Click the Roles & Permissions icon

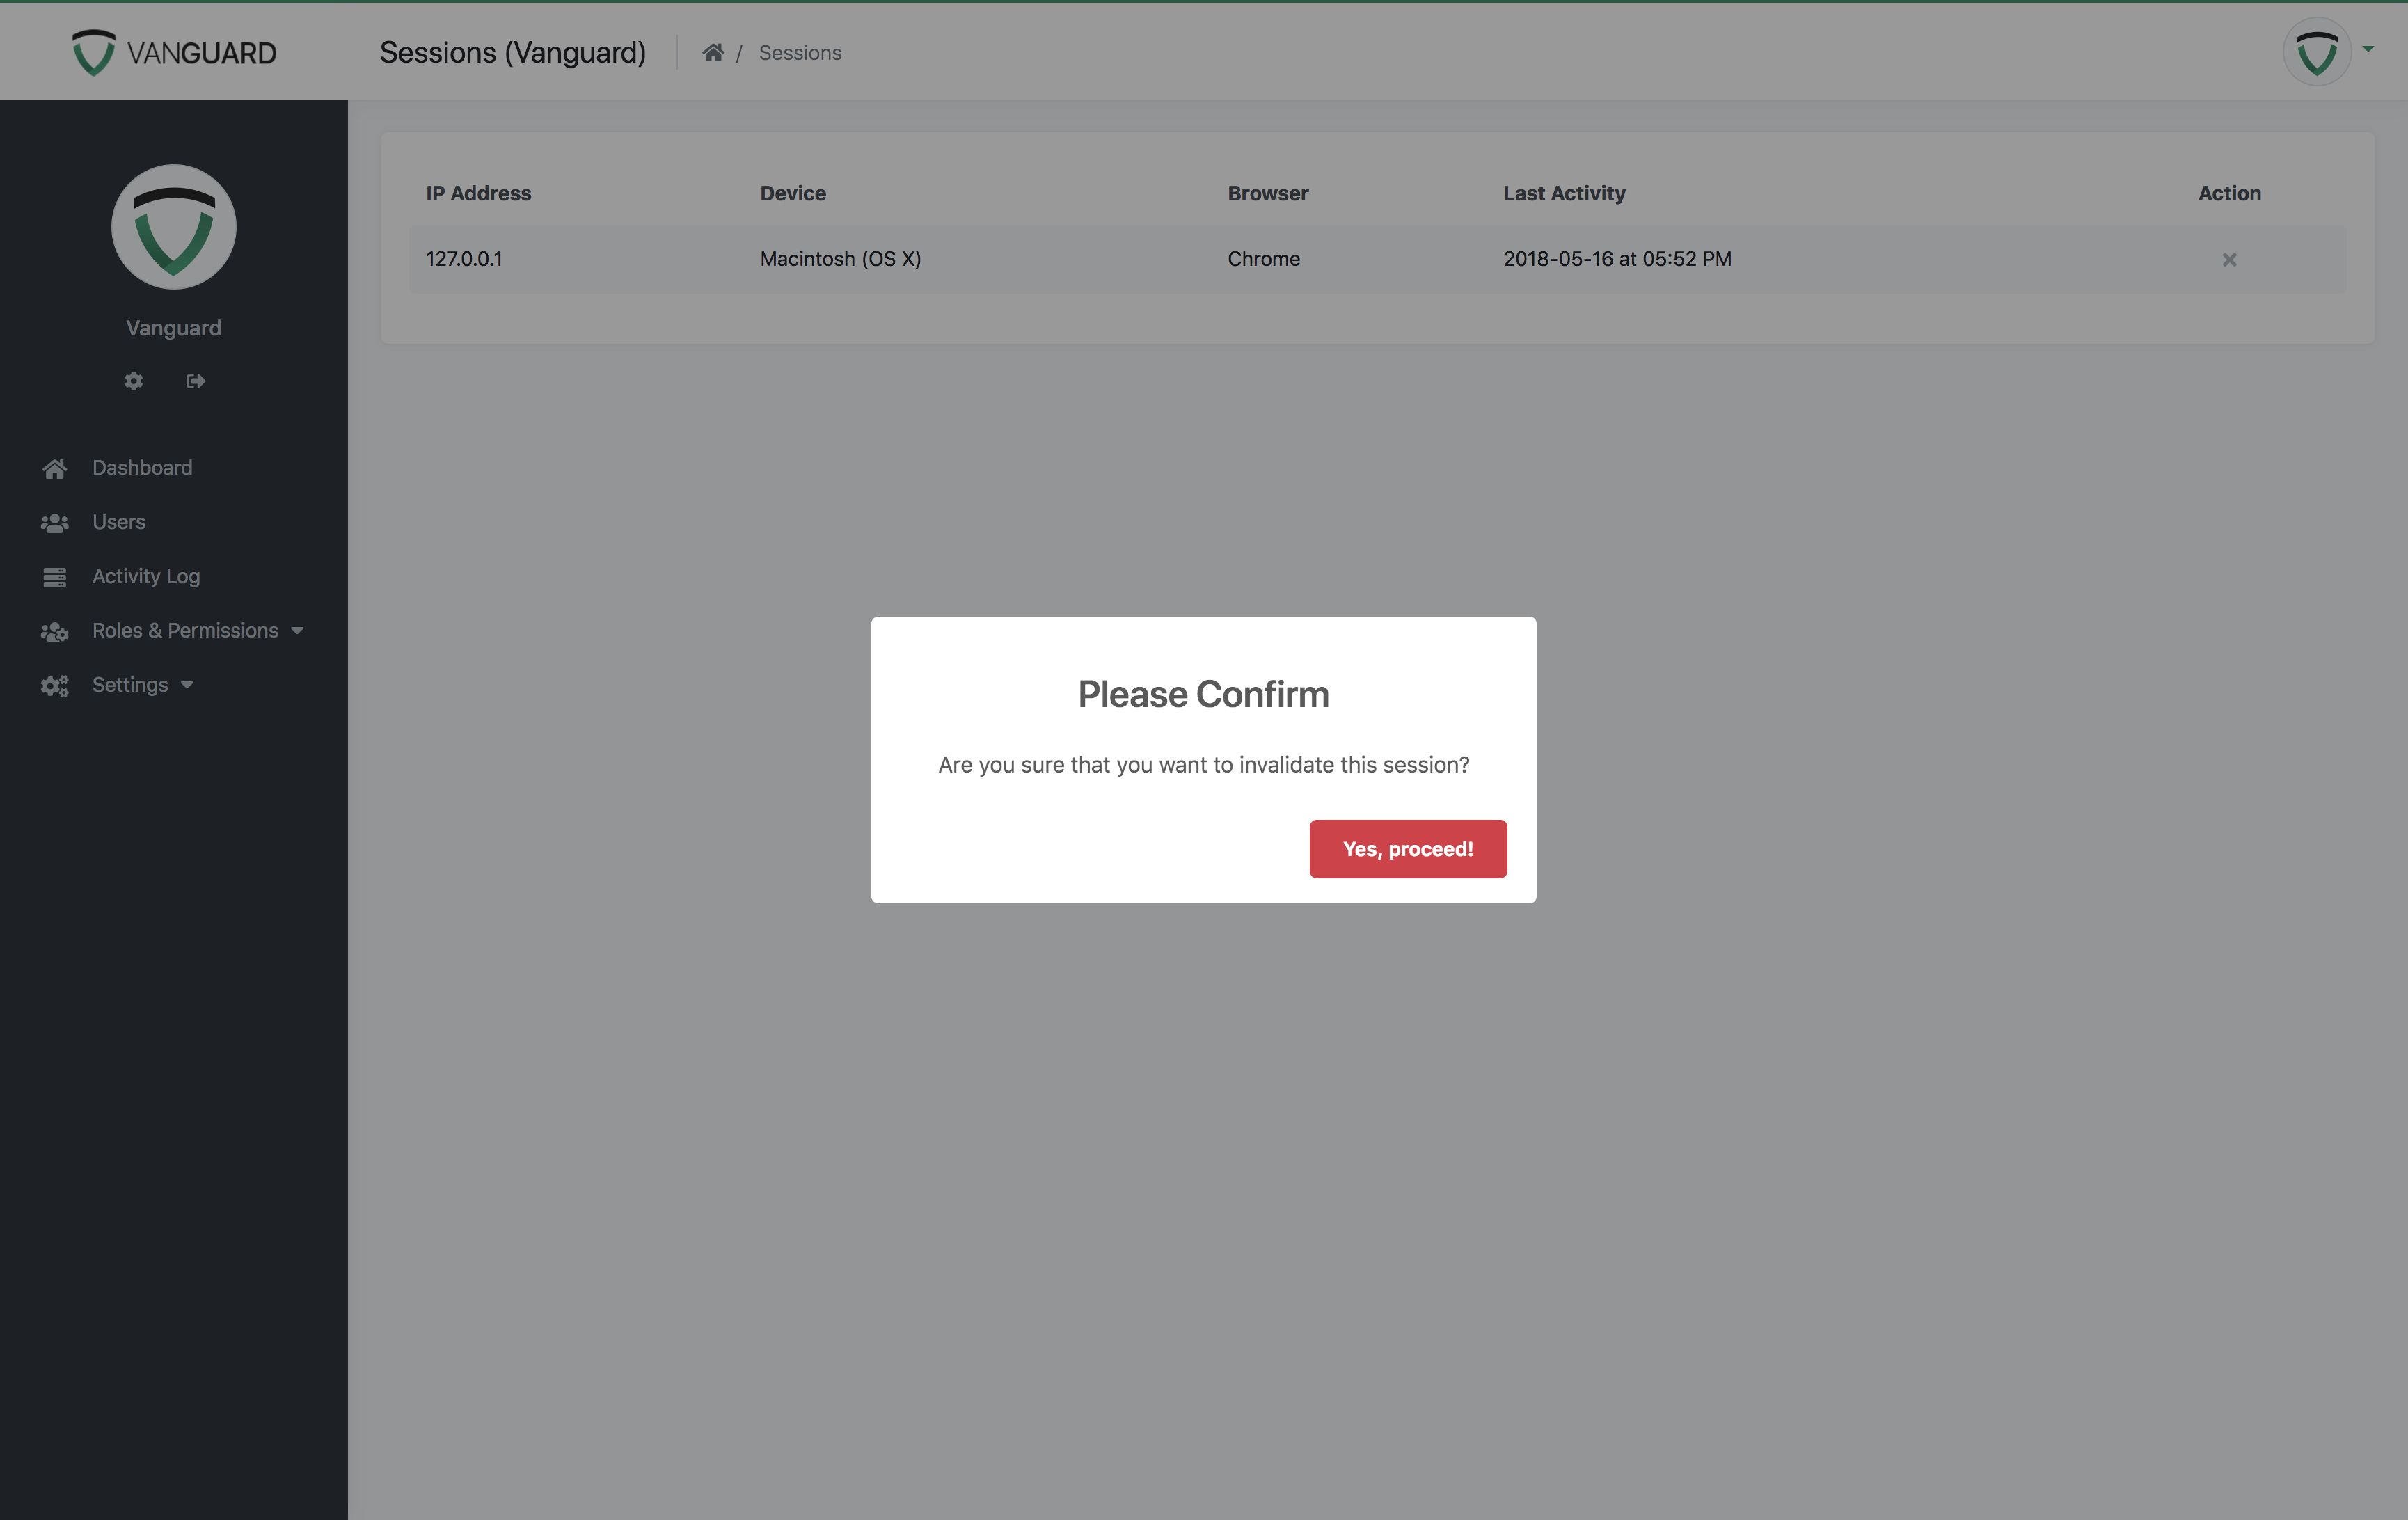click(55, 631)
